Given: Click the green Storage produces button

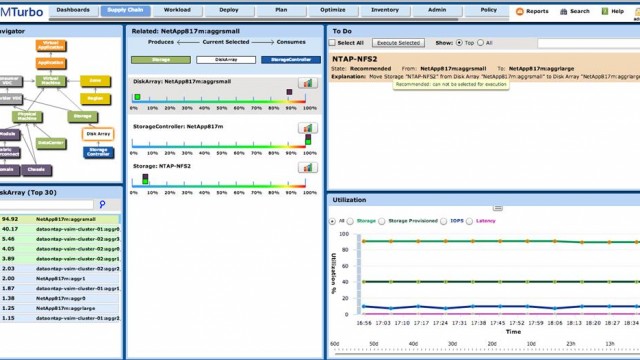Looking at the screenshot, I should pyautogui.click(x=161, y=60).
